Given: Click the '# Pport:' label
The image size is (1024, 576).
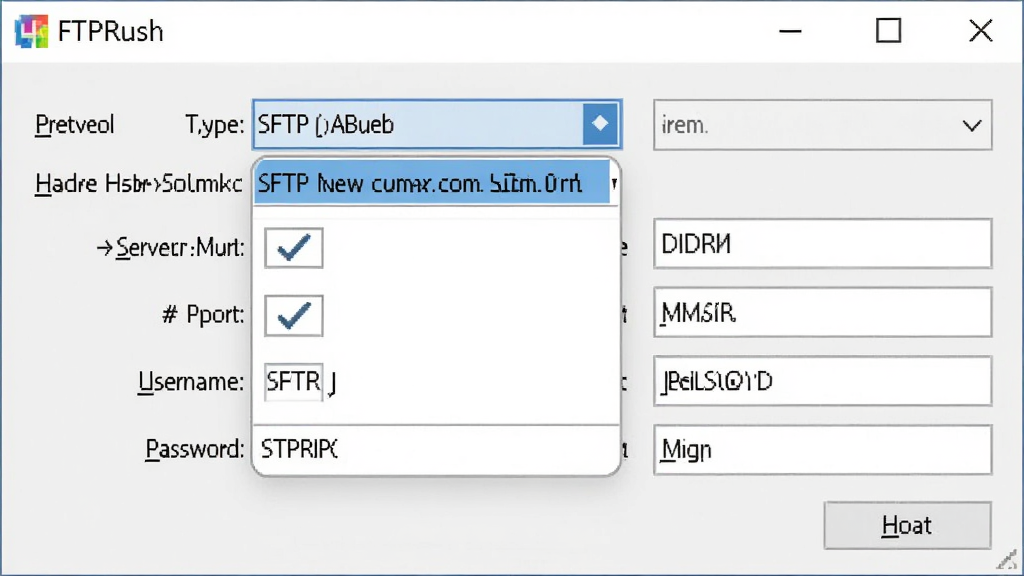Looking at the screenshot, I should (x=203, y=315).
